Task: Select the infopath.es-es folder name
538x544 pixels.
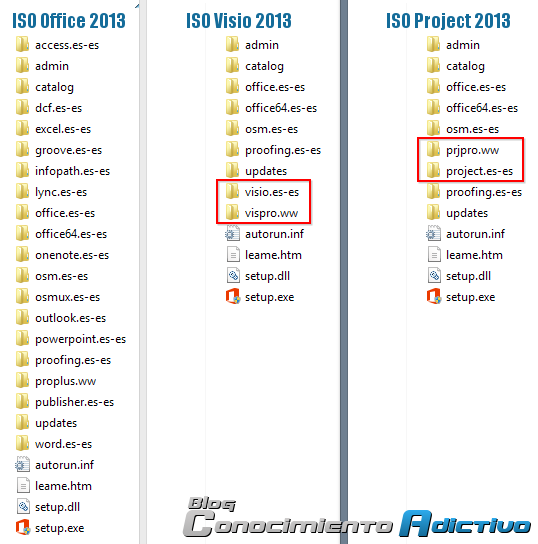Action: (72, 171)
